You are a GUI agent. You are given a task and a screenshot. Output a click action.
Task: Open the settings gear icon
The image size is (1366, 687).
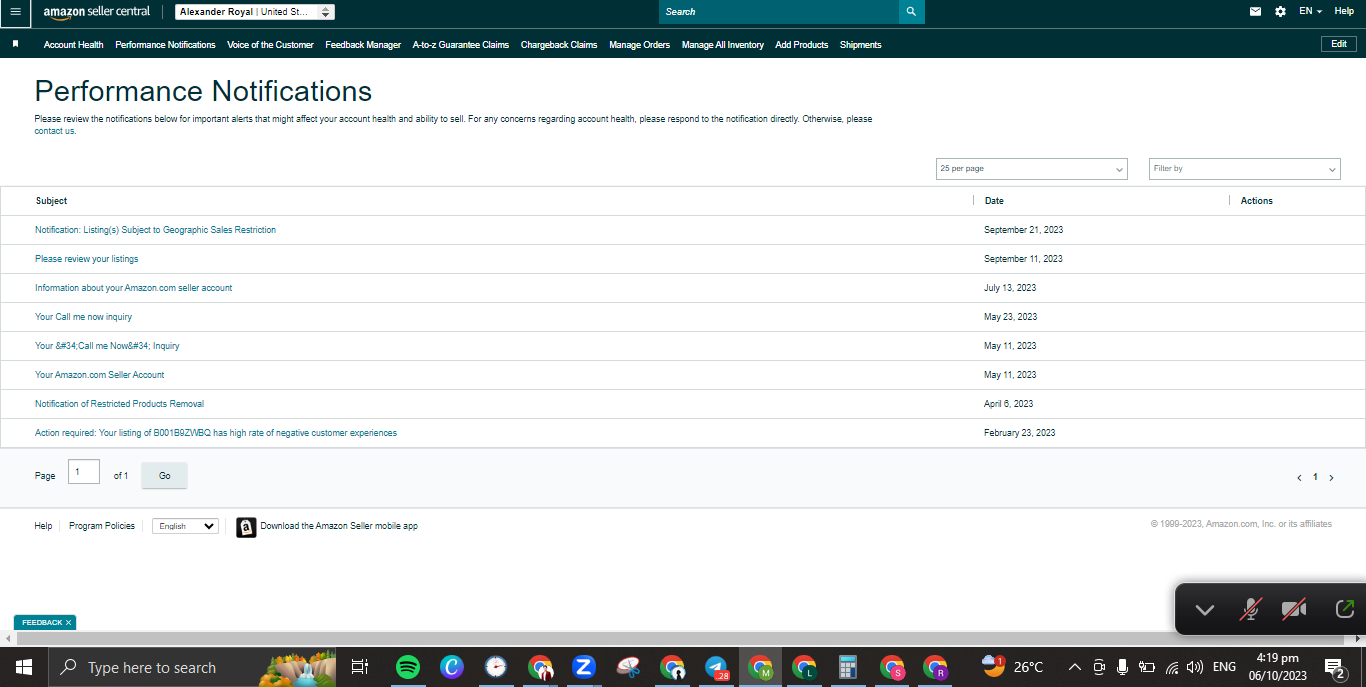pyautogui.click(x=1281, y=12)
